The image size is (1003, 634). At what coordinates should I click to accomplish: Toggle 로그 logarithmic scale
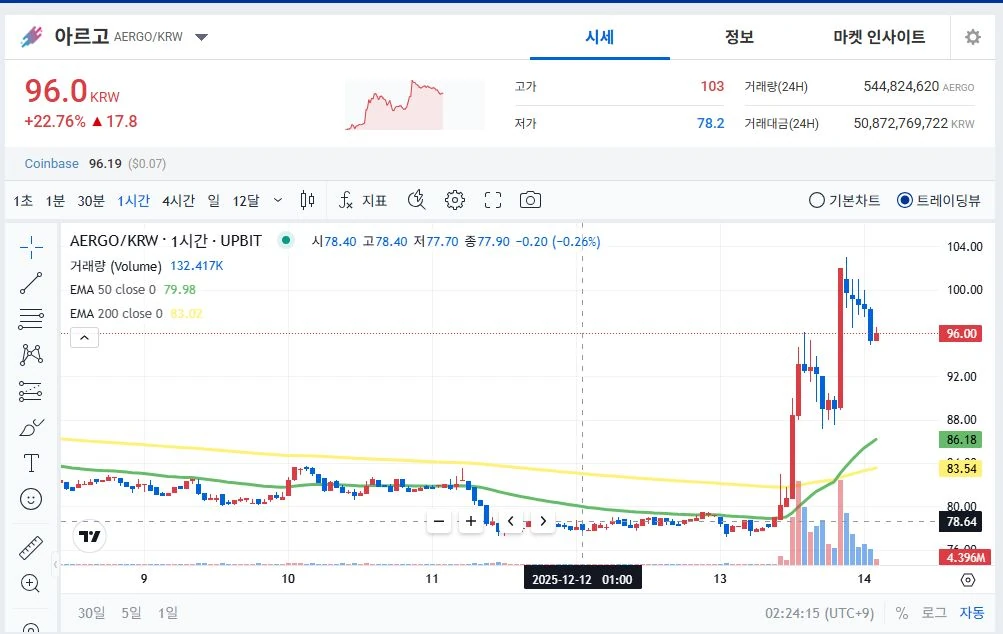tap(934, 613)
